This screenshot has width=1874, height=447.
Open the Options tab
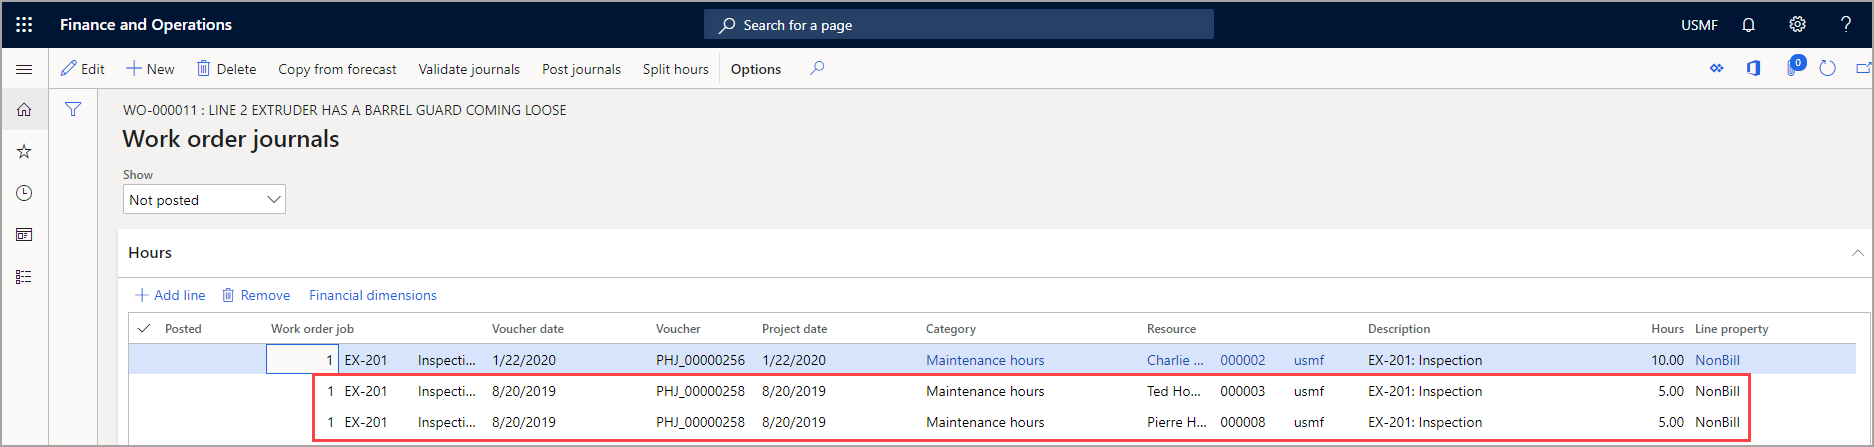pos(756,69)
